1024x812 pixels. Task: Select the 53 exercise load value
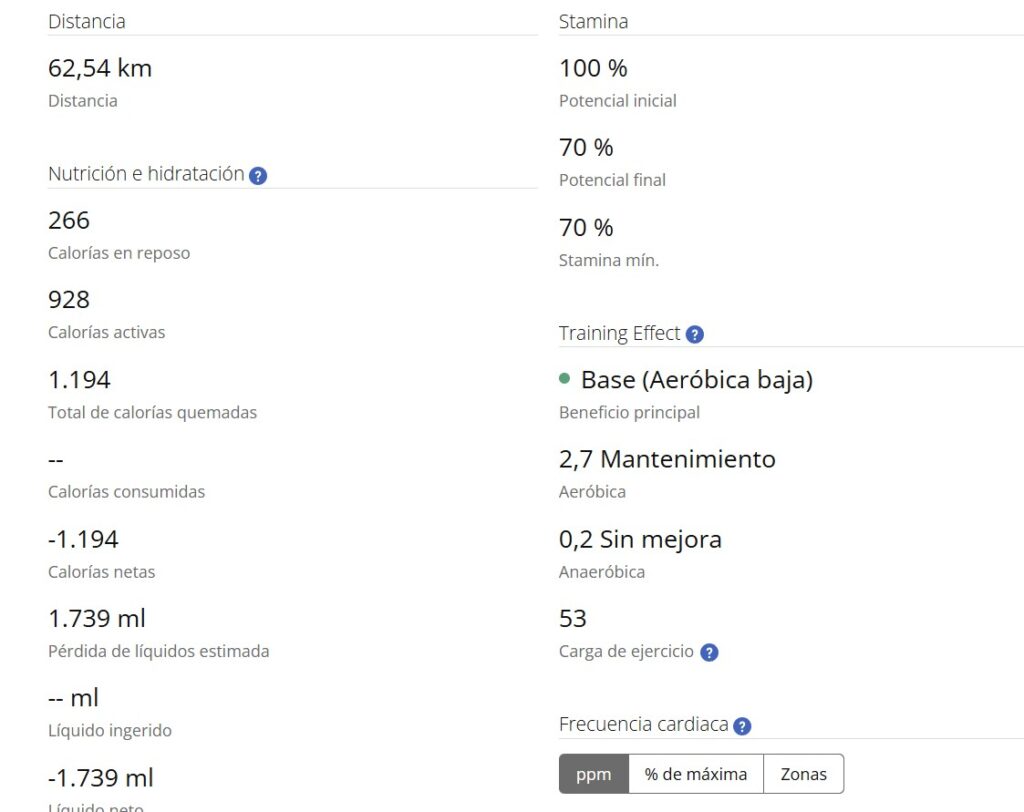[x=573, y=618]
